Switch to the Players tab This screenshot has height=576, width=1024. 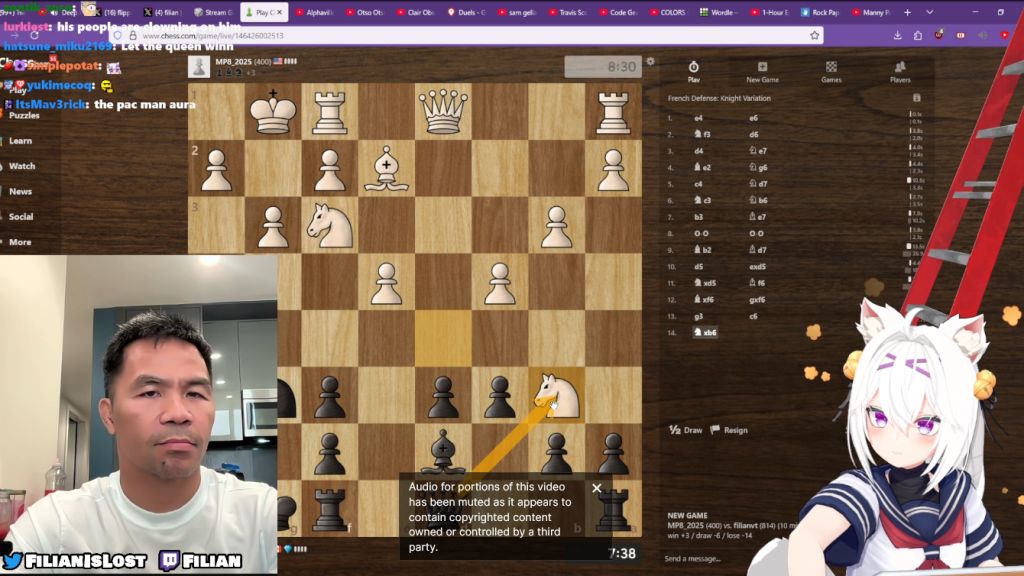900,72
